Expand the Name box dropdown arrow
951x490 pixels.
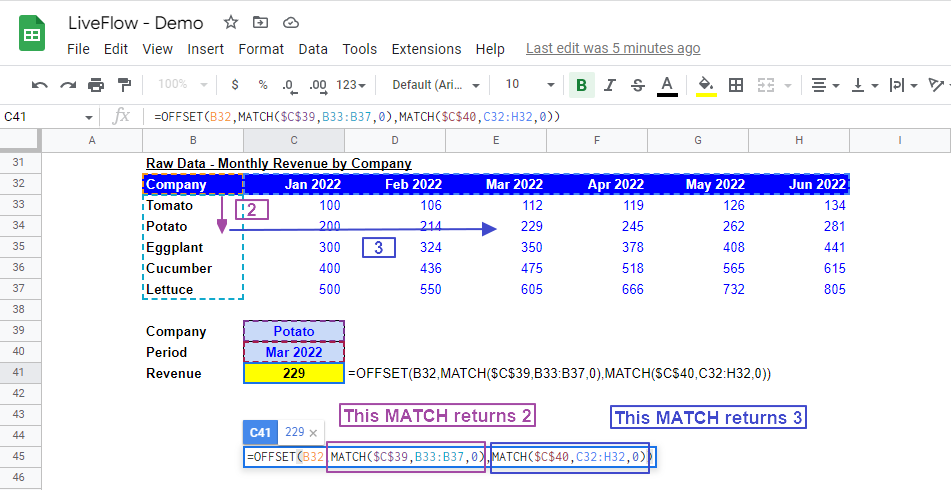[89, 117]
